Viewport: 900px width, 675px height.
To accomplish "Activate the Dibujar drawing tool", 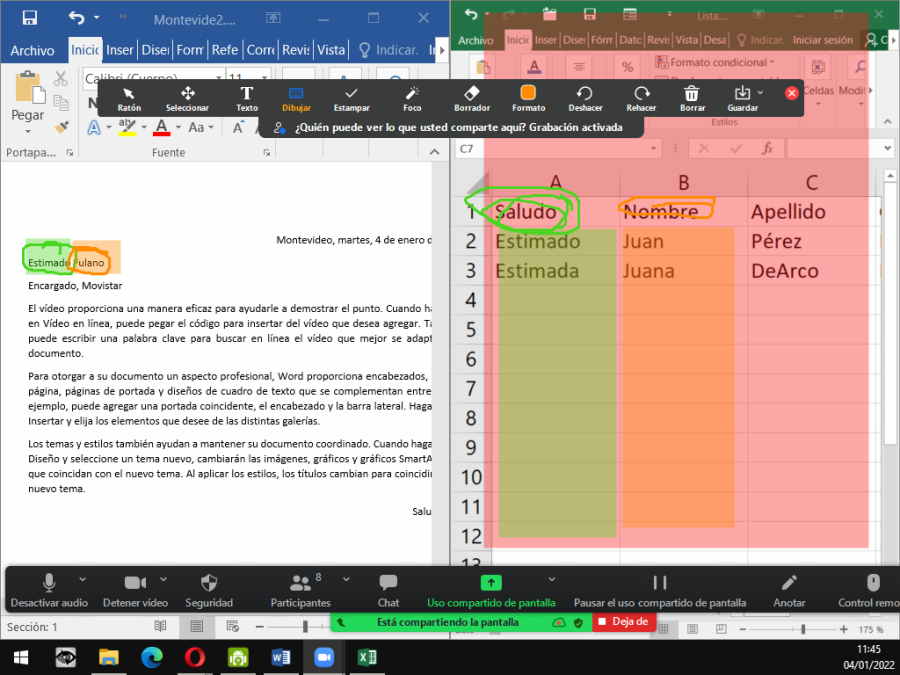I will tap(296, 99).
